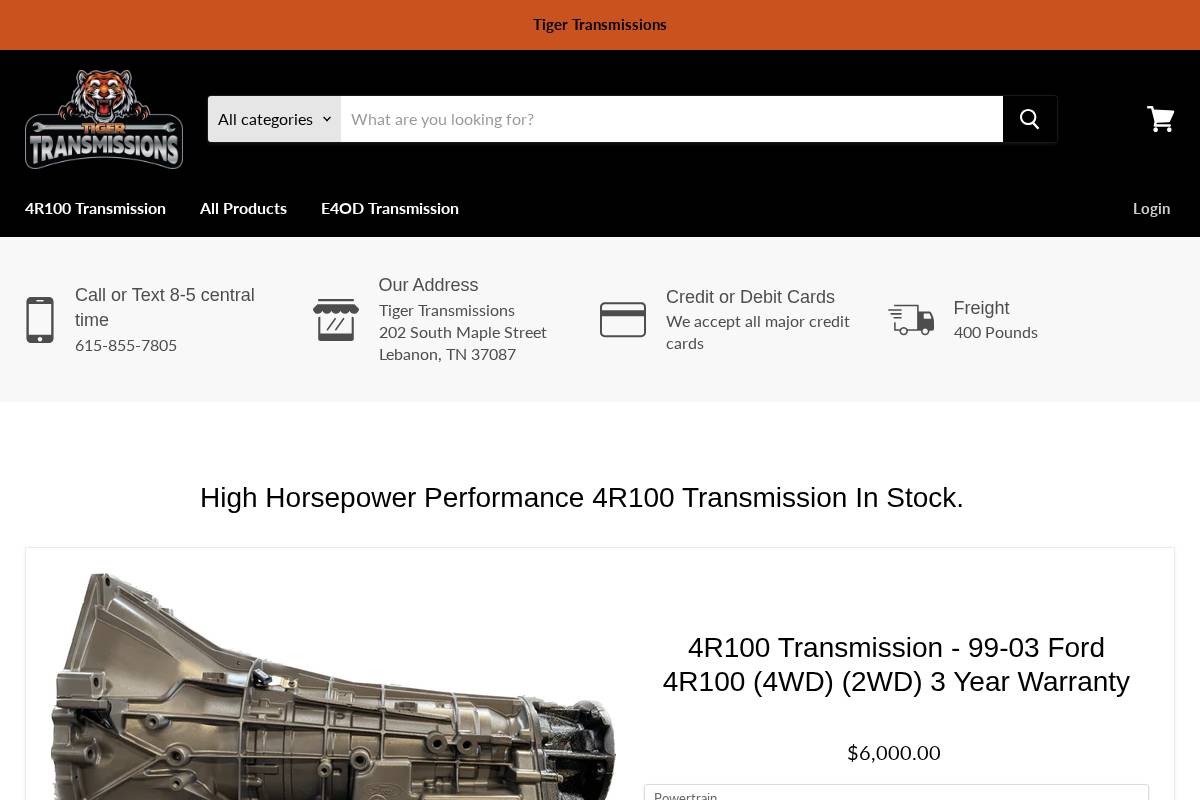This screenshot has height=800, width=1200.
Task: Click the phone number 615-855-7805
Action: point(126,344)
